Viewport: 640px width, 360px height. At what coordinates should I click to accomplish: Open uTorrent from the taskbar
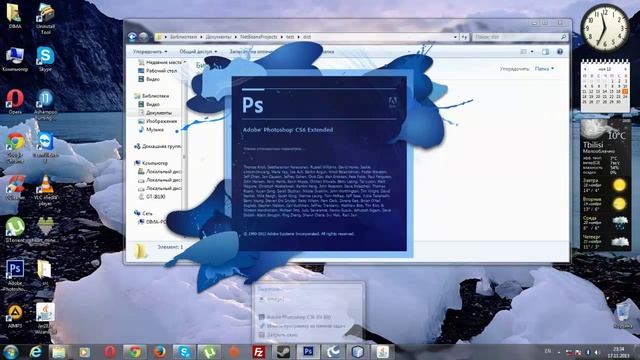[209, 352]
